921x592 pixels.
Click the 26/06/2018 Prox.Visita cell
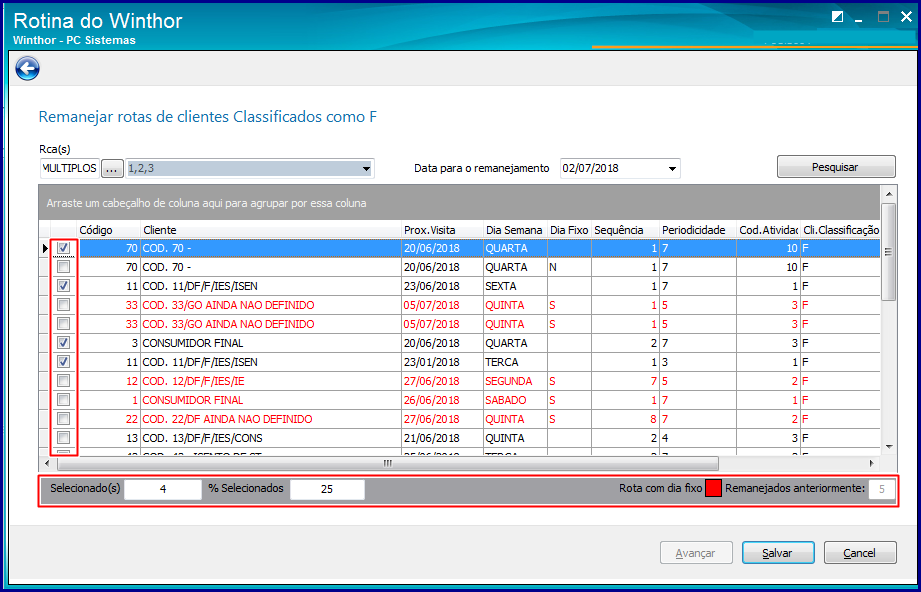coord(443,400)
